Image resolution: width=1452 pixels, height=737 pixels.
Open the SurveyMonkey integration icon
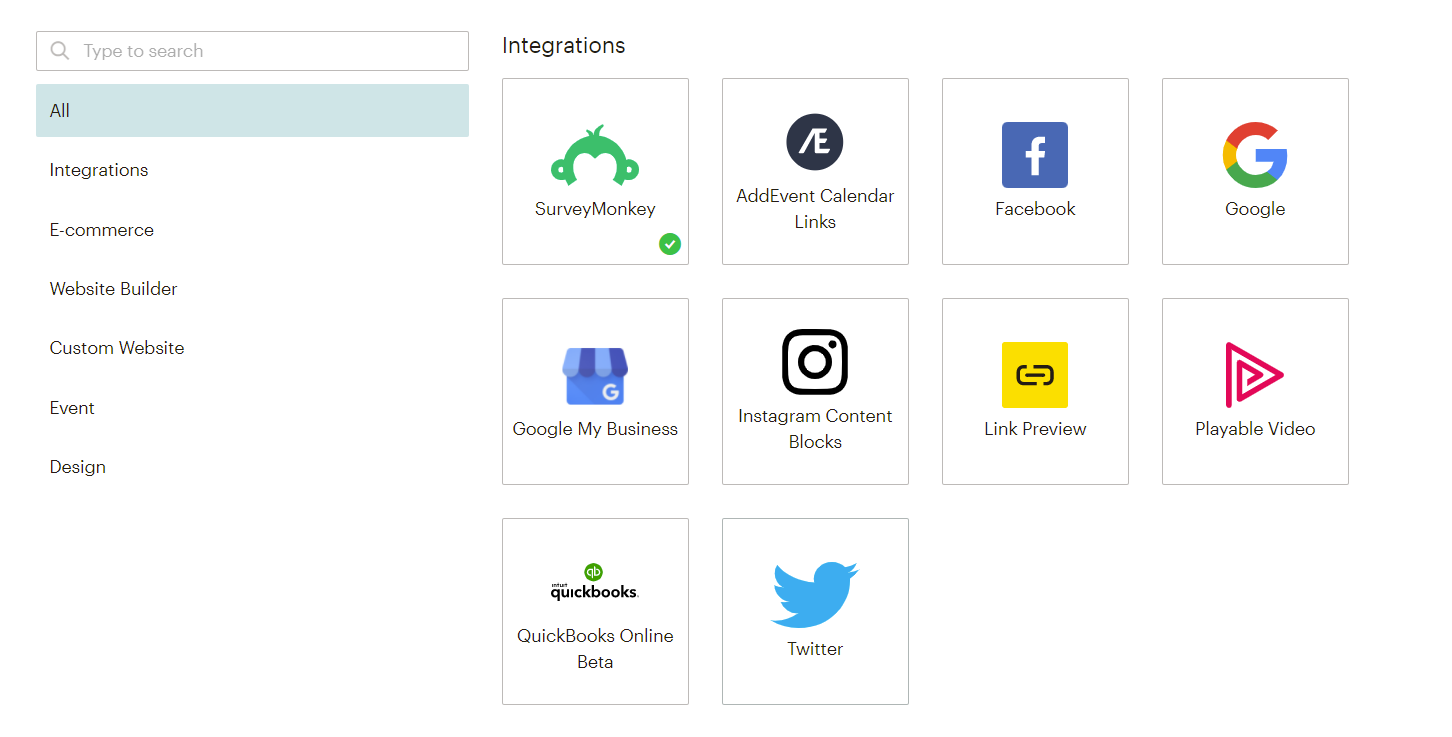click(595, 157)
